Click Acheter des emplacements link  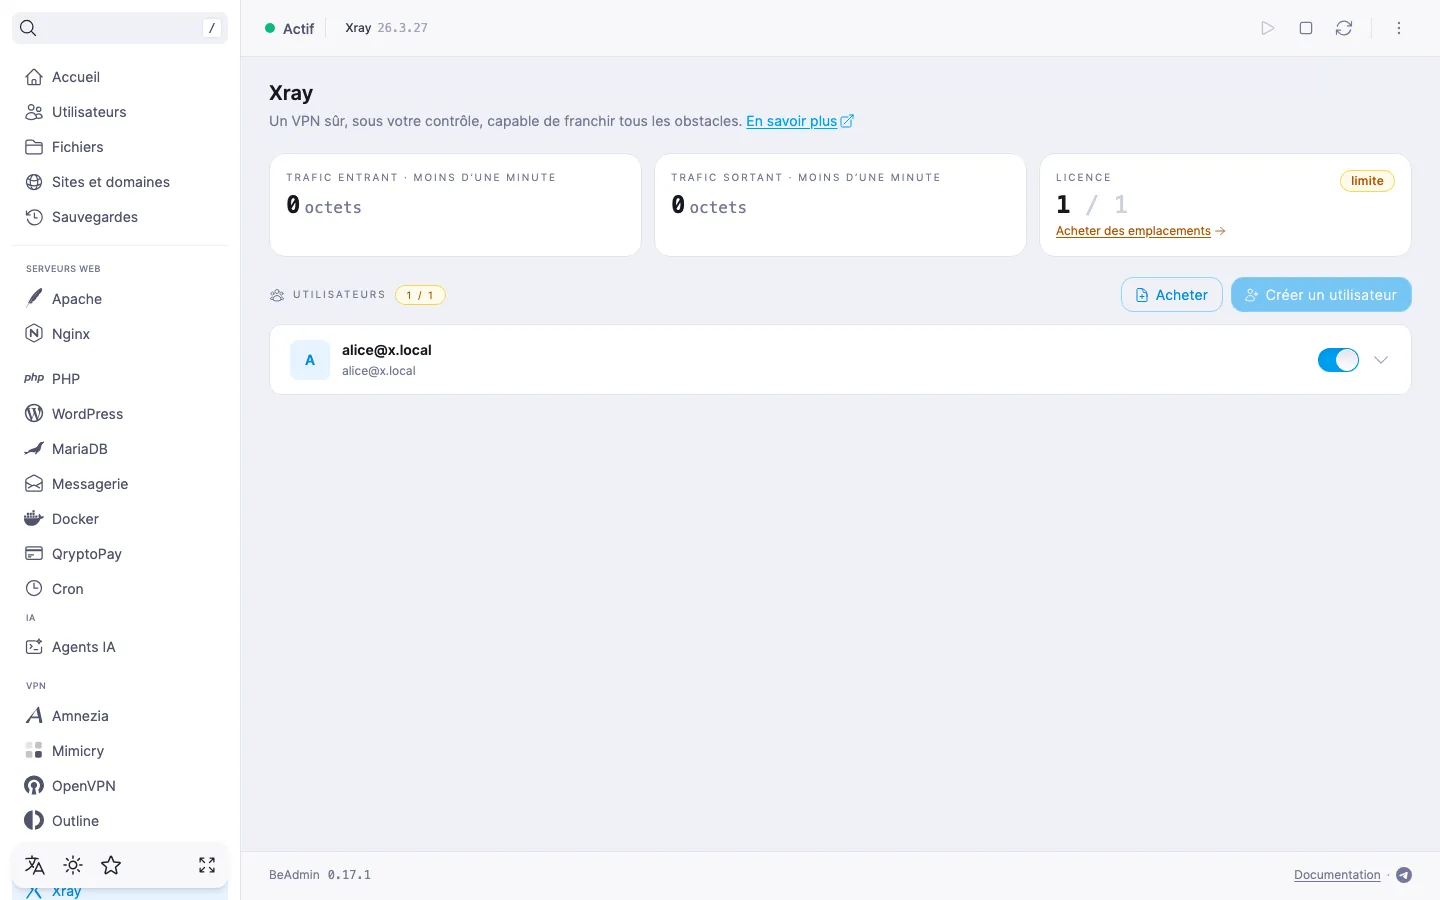coord(1141,231)
